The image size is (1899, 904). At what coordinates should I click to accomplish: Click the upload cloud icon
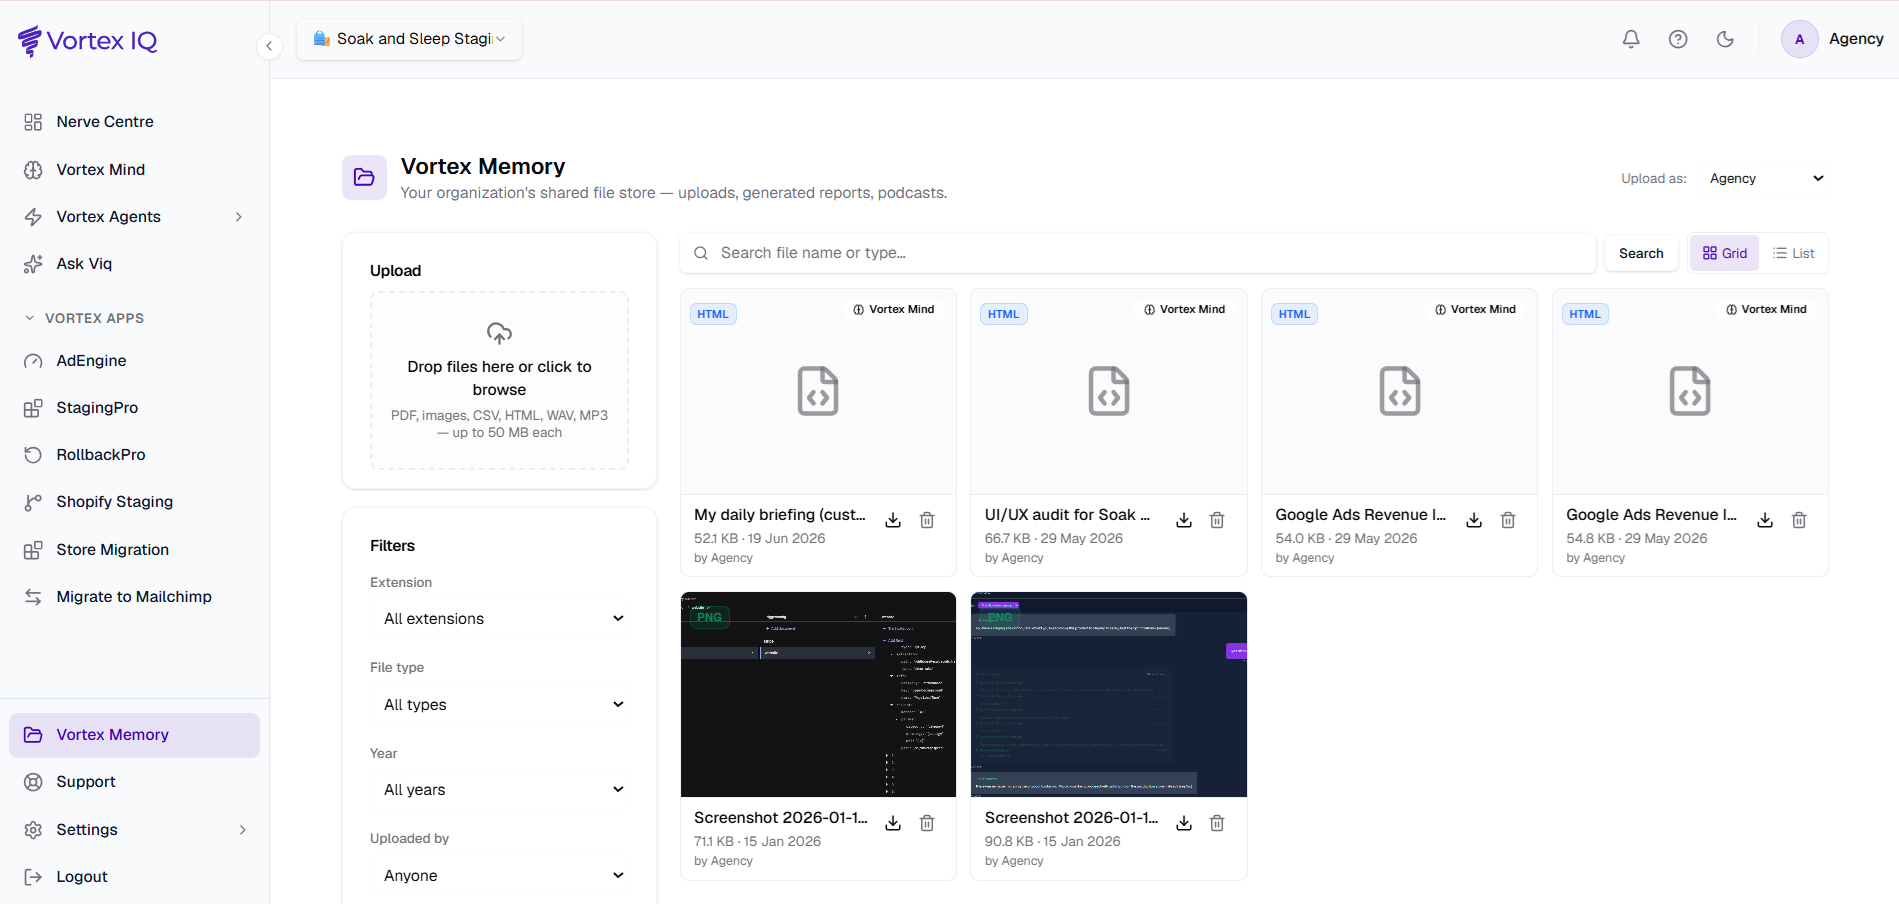(499, 333)
